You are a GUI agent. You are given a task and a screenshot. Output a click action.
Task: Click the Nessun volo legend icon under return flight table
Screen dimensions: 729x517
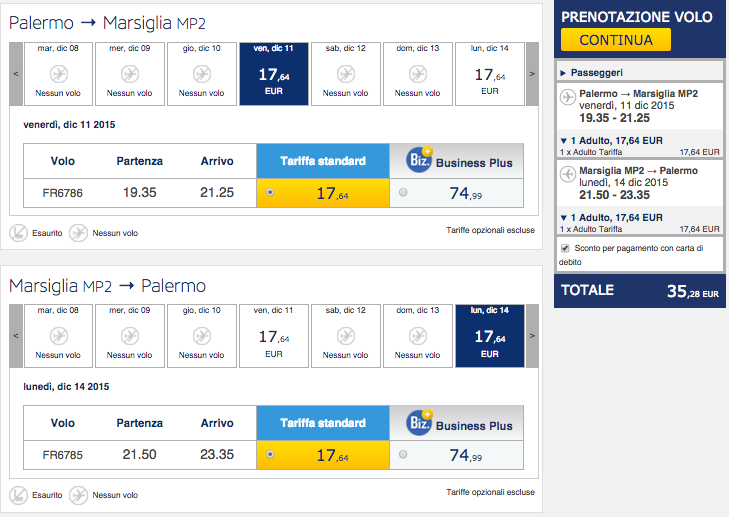tap(78, 495)
